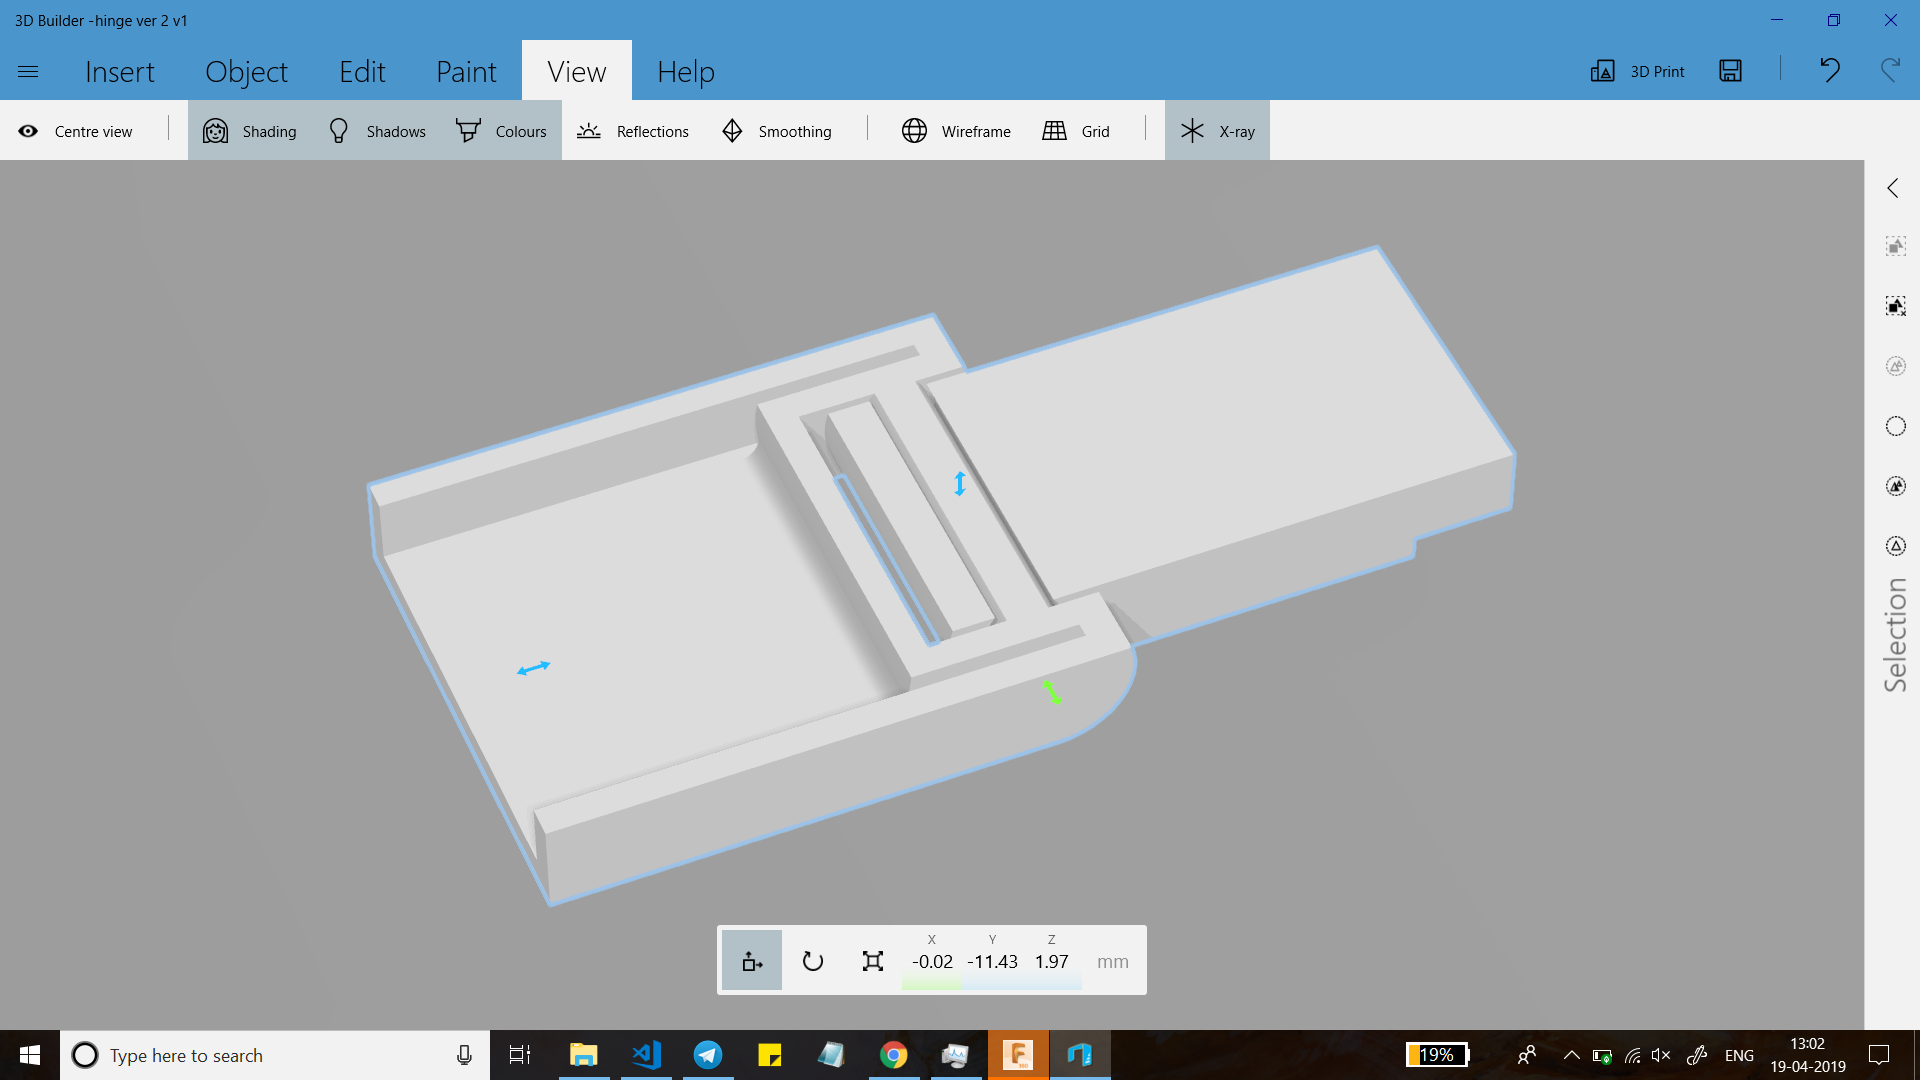Click the Save icon
This screenshot has width=1920, height=1080.
[x=1730, y=71]
